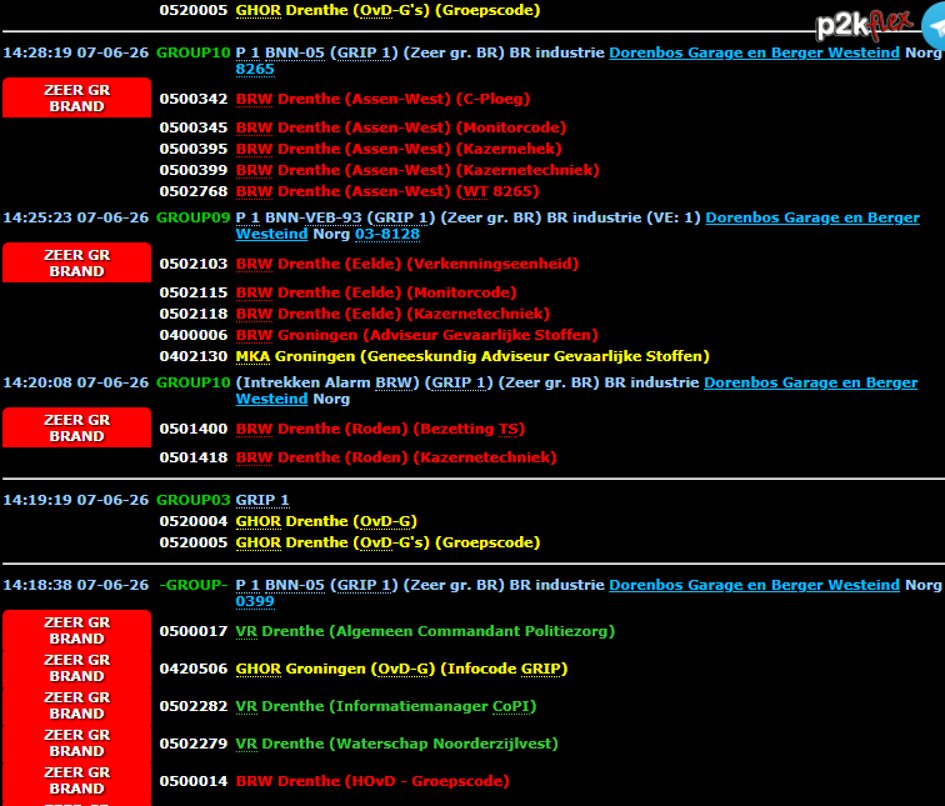Click ZEER GR BRAND badge beside 0502103

(x=77, y=263)
